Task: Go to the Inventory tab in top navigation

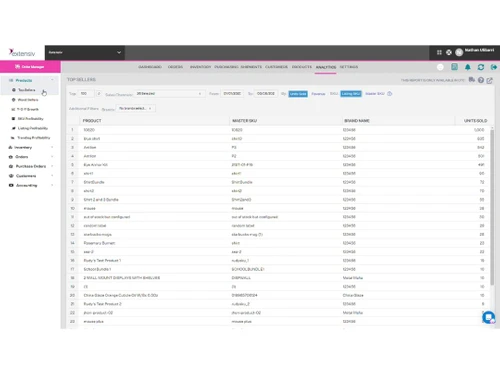Action: pos(200,67)
